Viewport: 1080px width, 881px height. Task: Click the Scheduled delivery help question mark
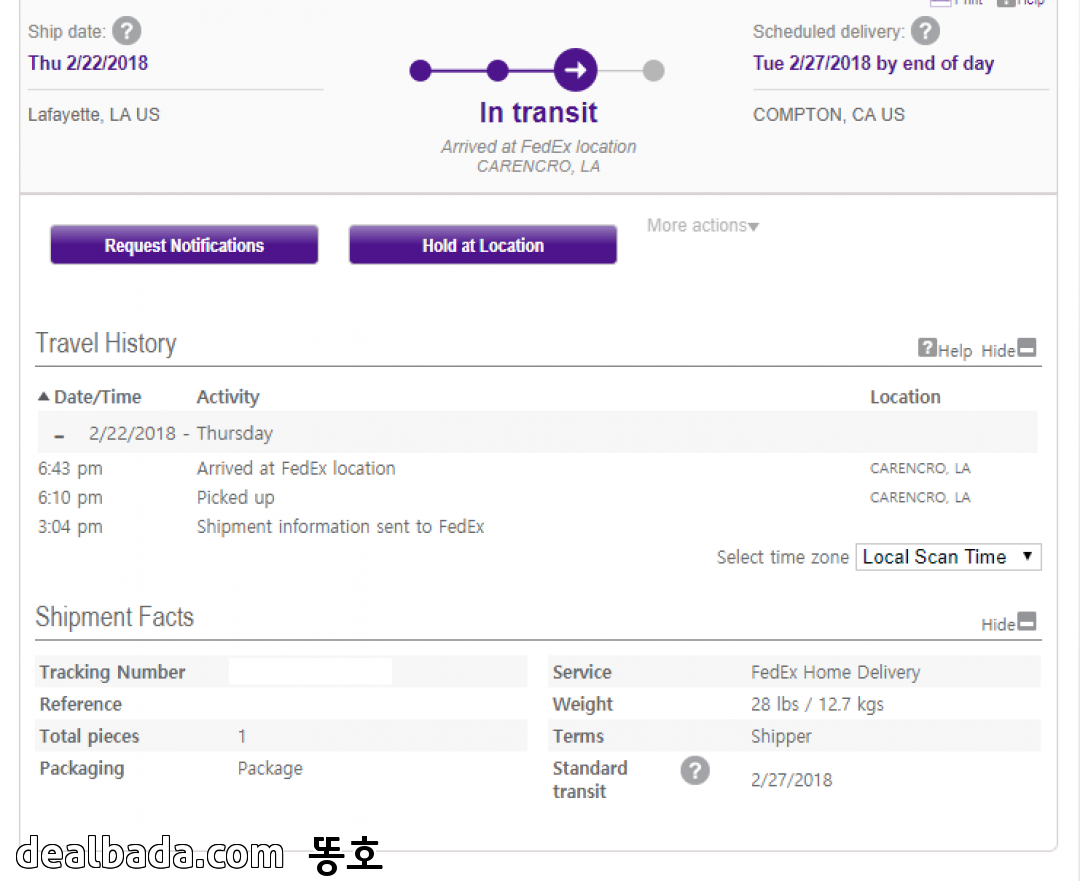coord(925,31)
